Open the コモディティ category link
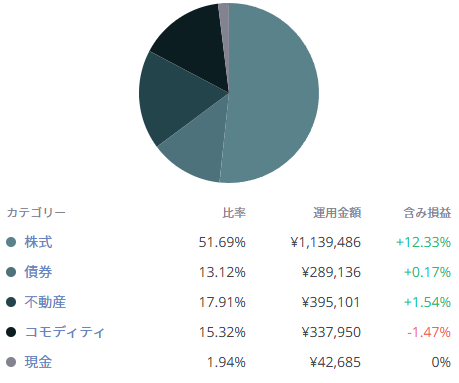The image size is (459, 383). point(65,332)
